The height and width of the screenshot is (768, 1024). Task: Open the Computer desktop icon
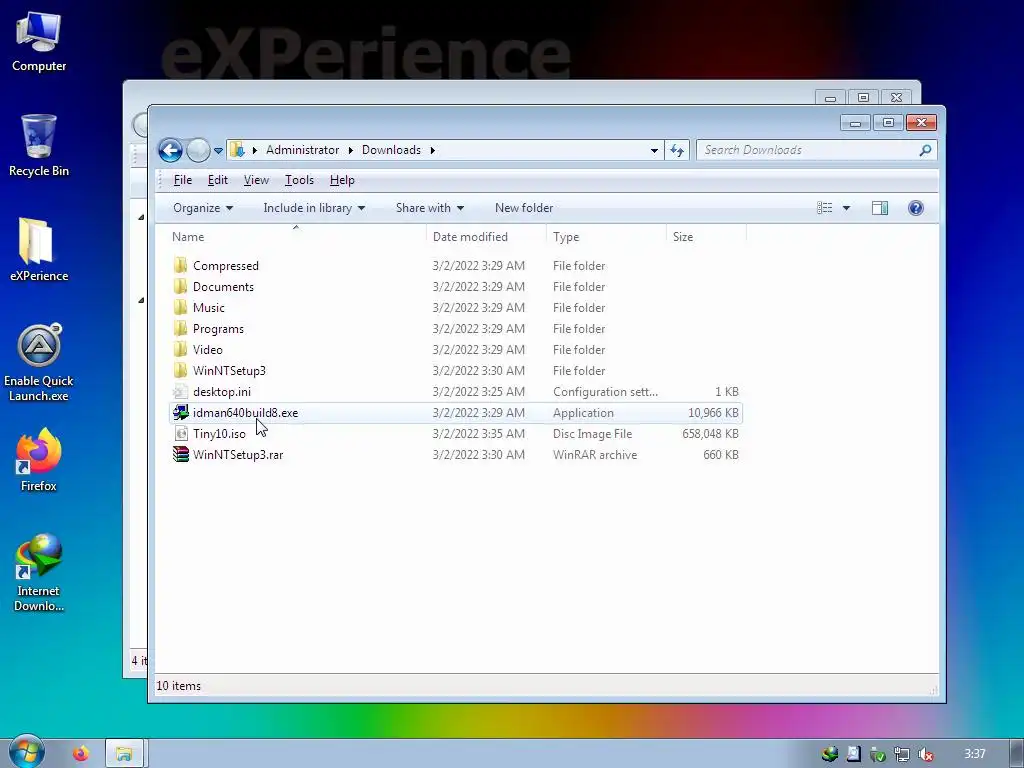point(39,40)
